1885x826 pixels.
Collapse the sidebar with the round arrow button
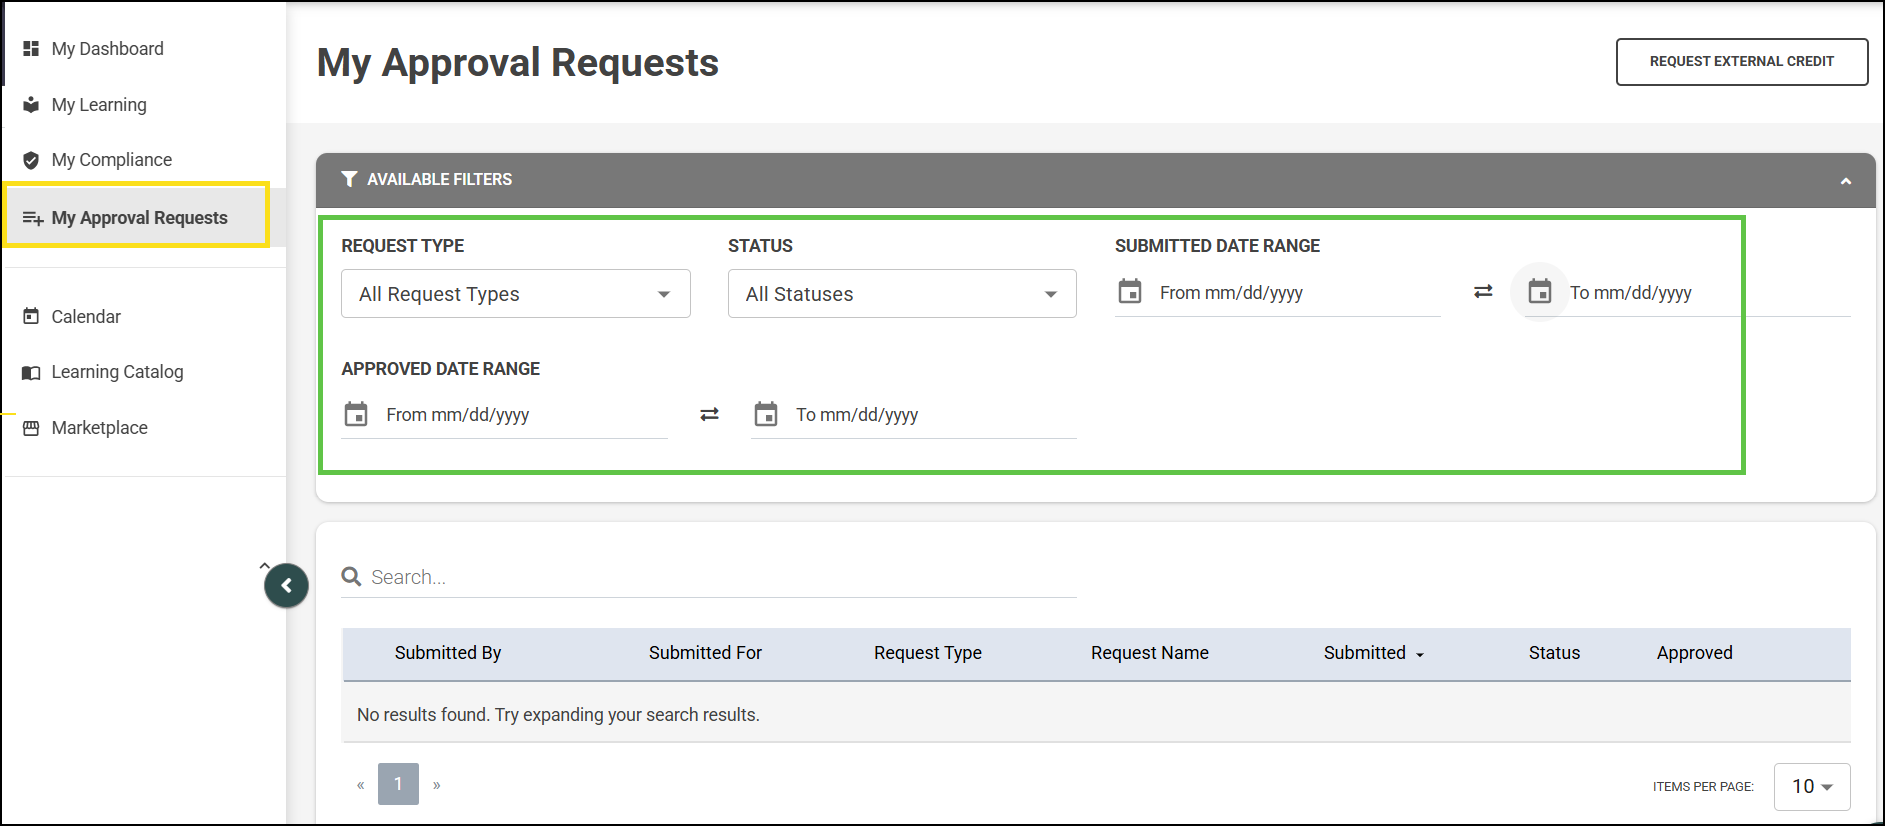[286, 586]
